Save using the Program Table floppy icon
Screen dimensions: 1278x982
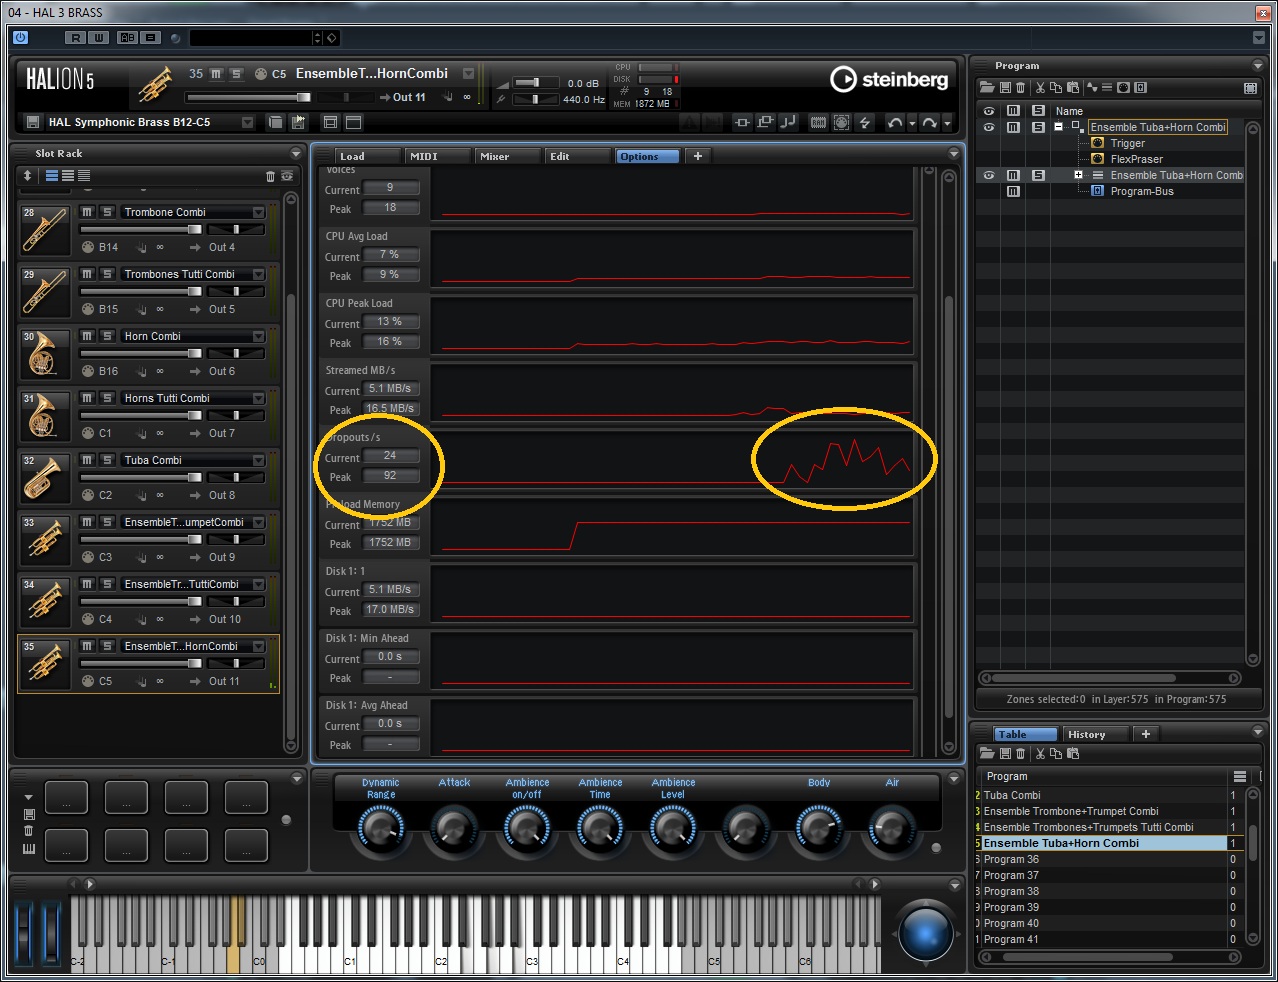pyautogui.click(x=1005, y=753)
